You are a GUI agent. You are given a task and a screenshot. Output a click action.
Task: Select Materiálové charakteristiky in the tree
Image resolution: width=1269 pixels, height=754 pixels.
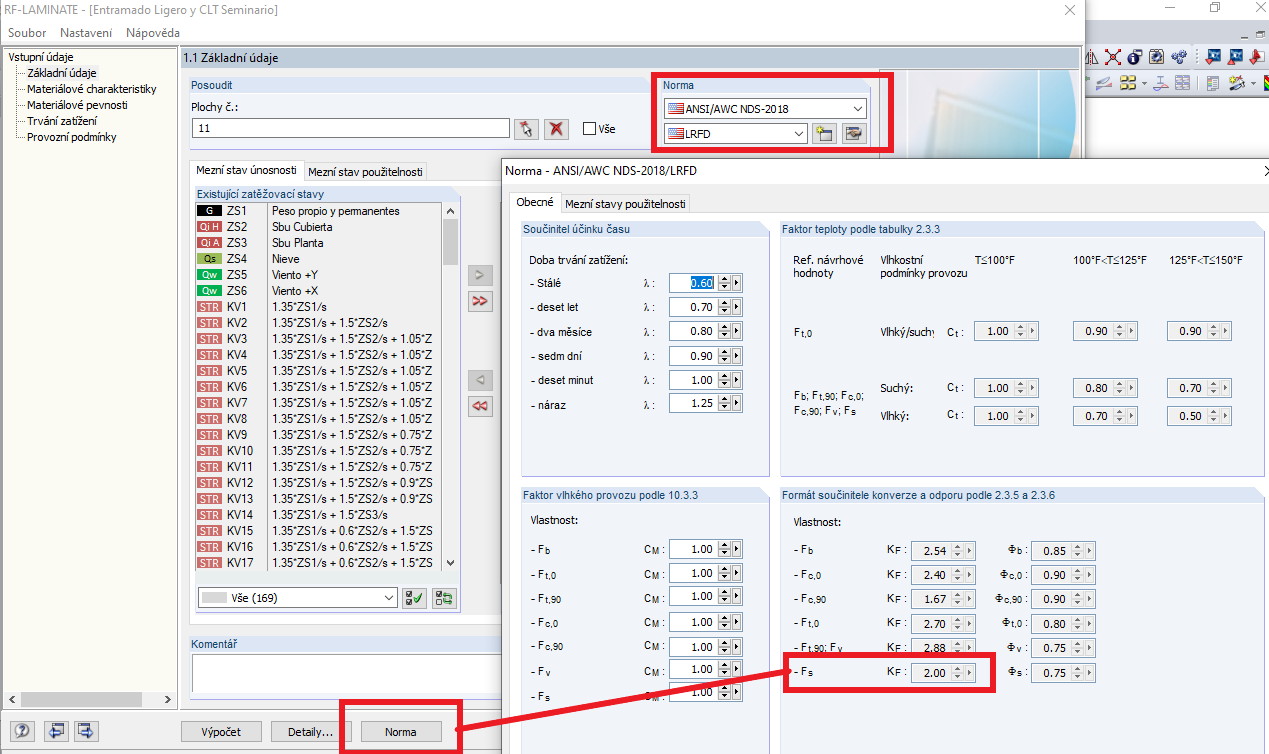point(92,89)
